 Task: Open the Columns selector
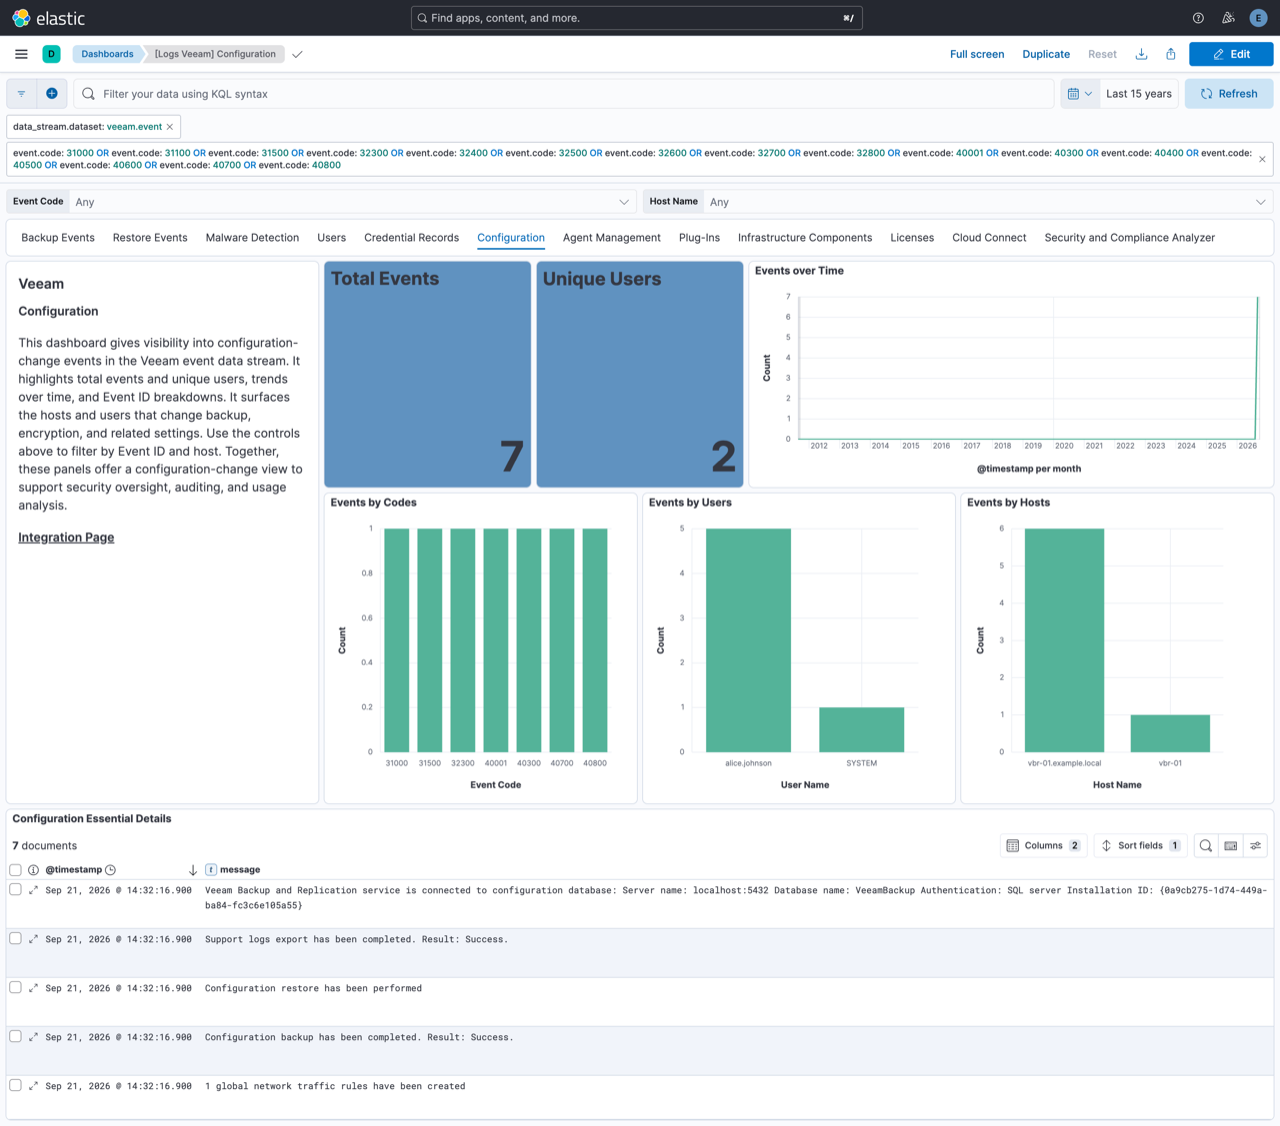[x=1043, y=846]
